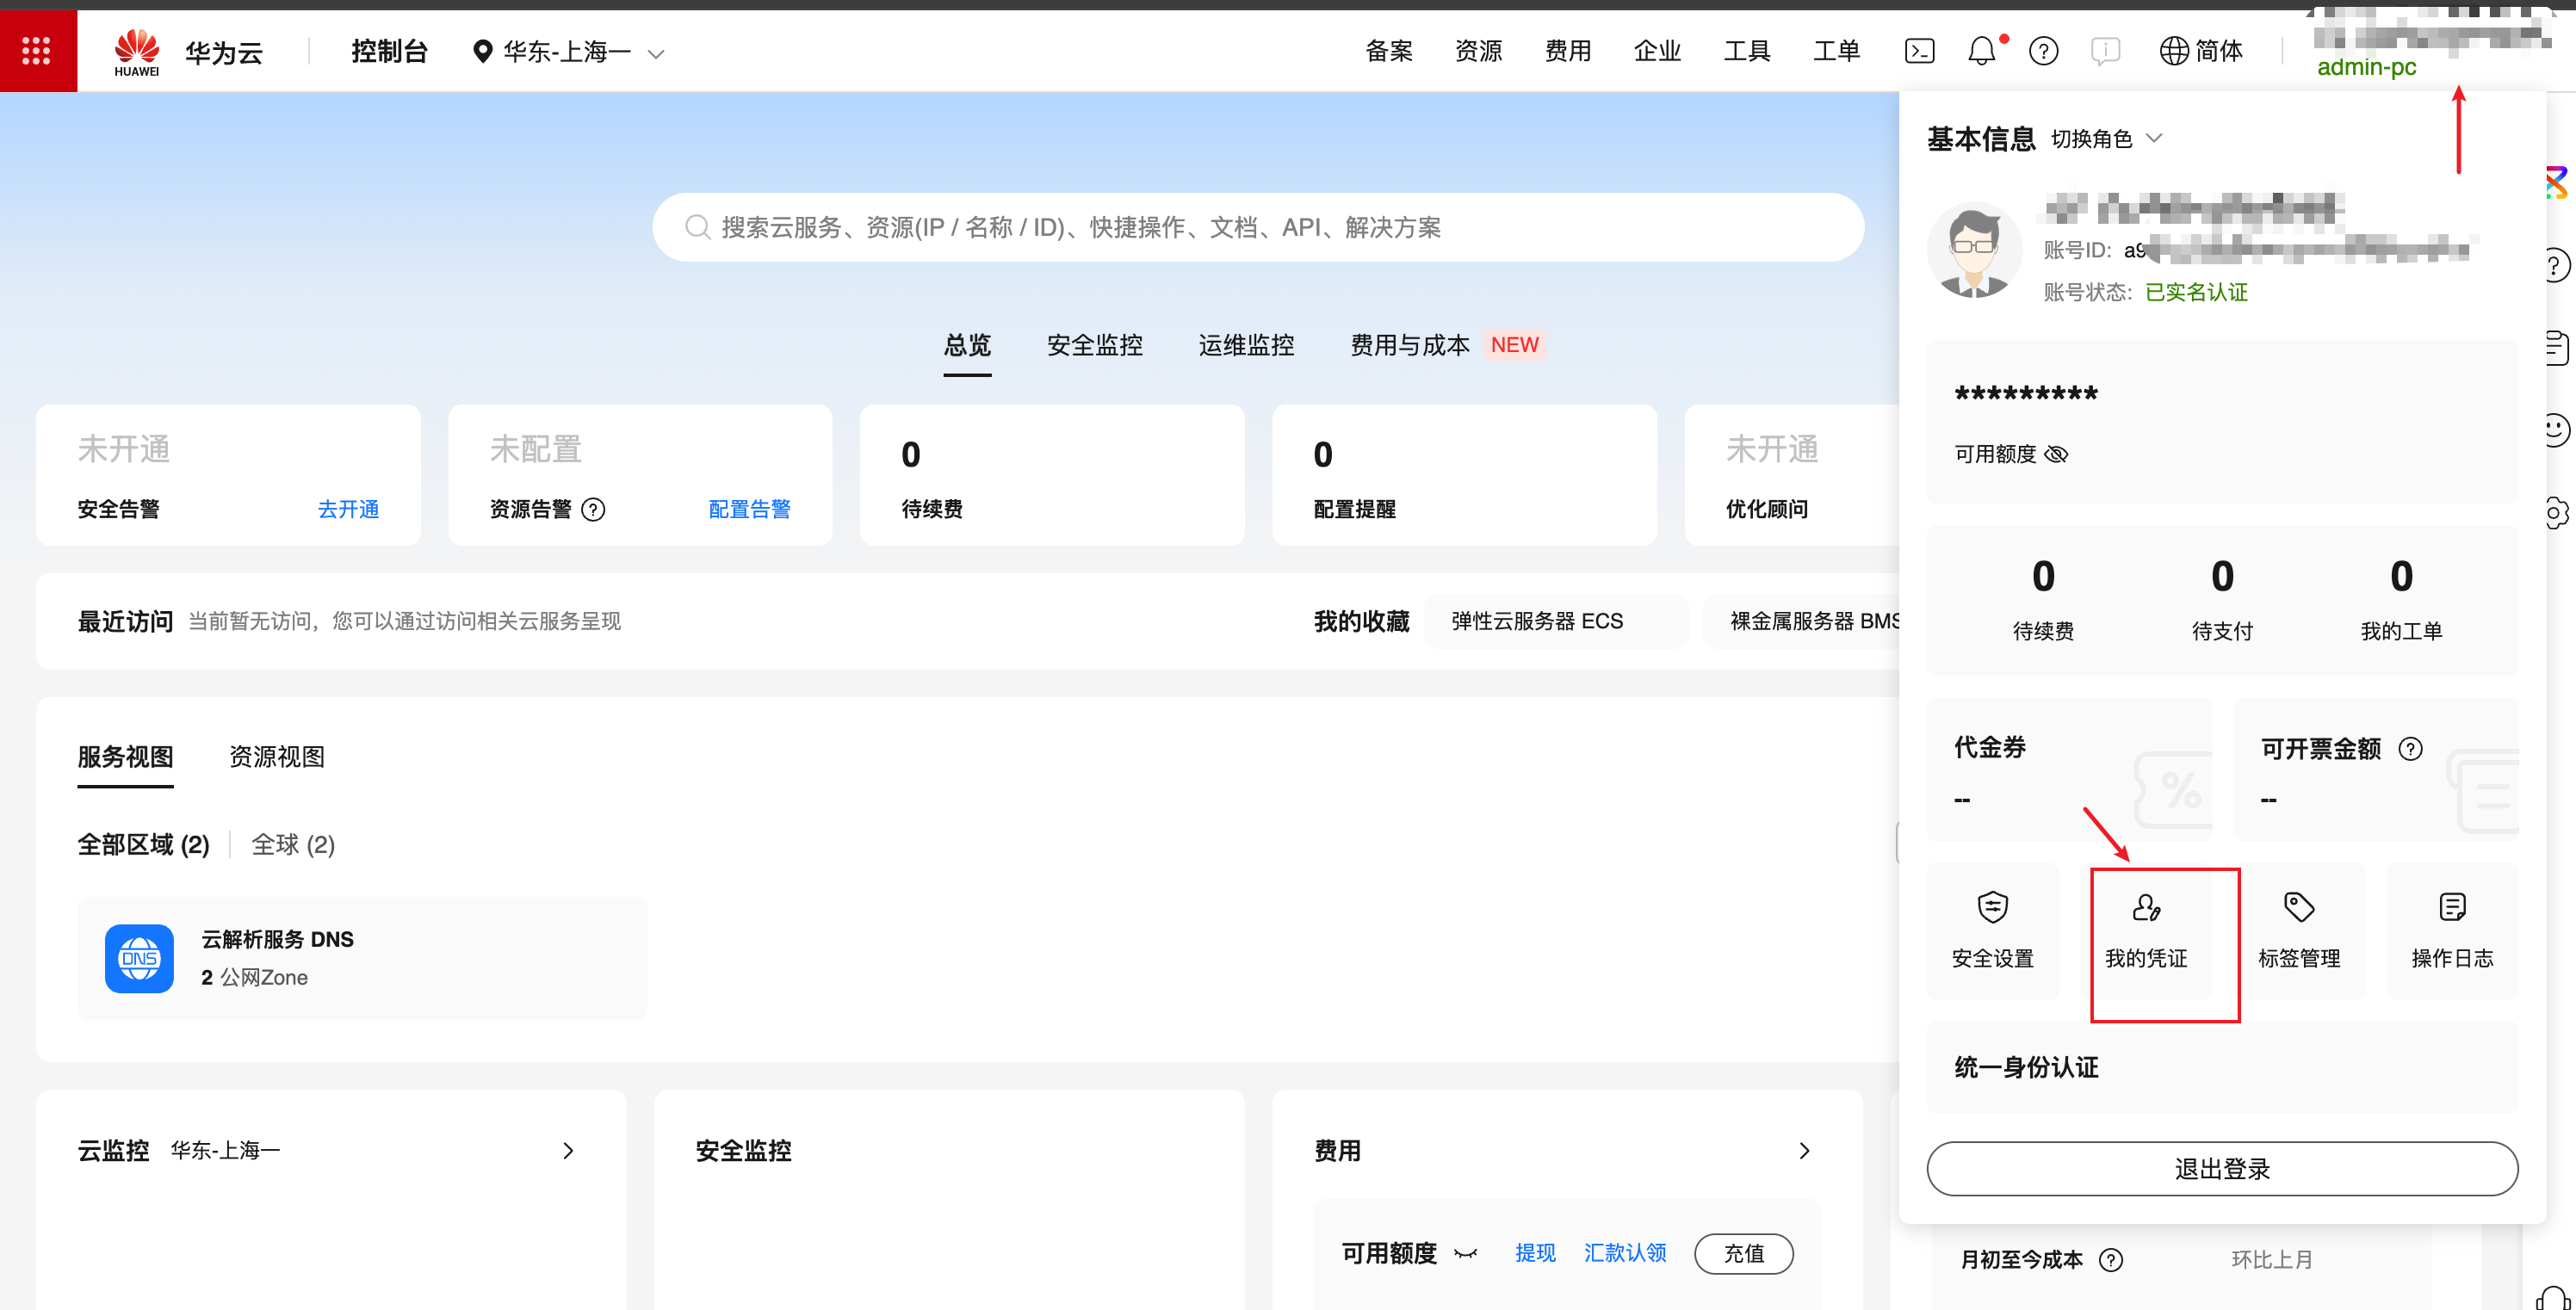The width and height of the screenshot is (2576, 1310).
Task: Open language selector 简体
Action: 2201,51
